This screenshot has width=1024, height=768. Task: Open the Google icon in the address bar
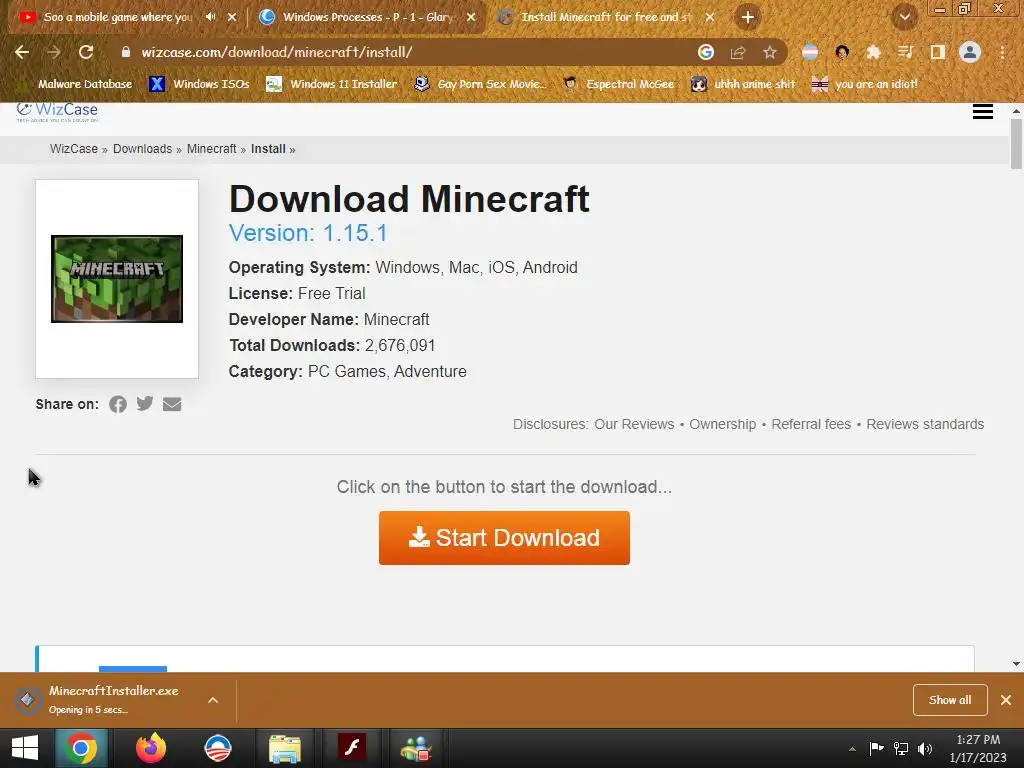tap(706, 52)
